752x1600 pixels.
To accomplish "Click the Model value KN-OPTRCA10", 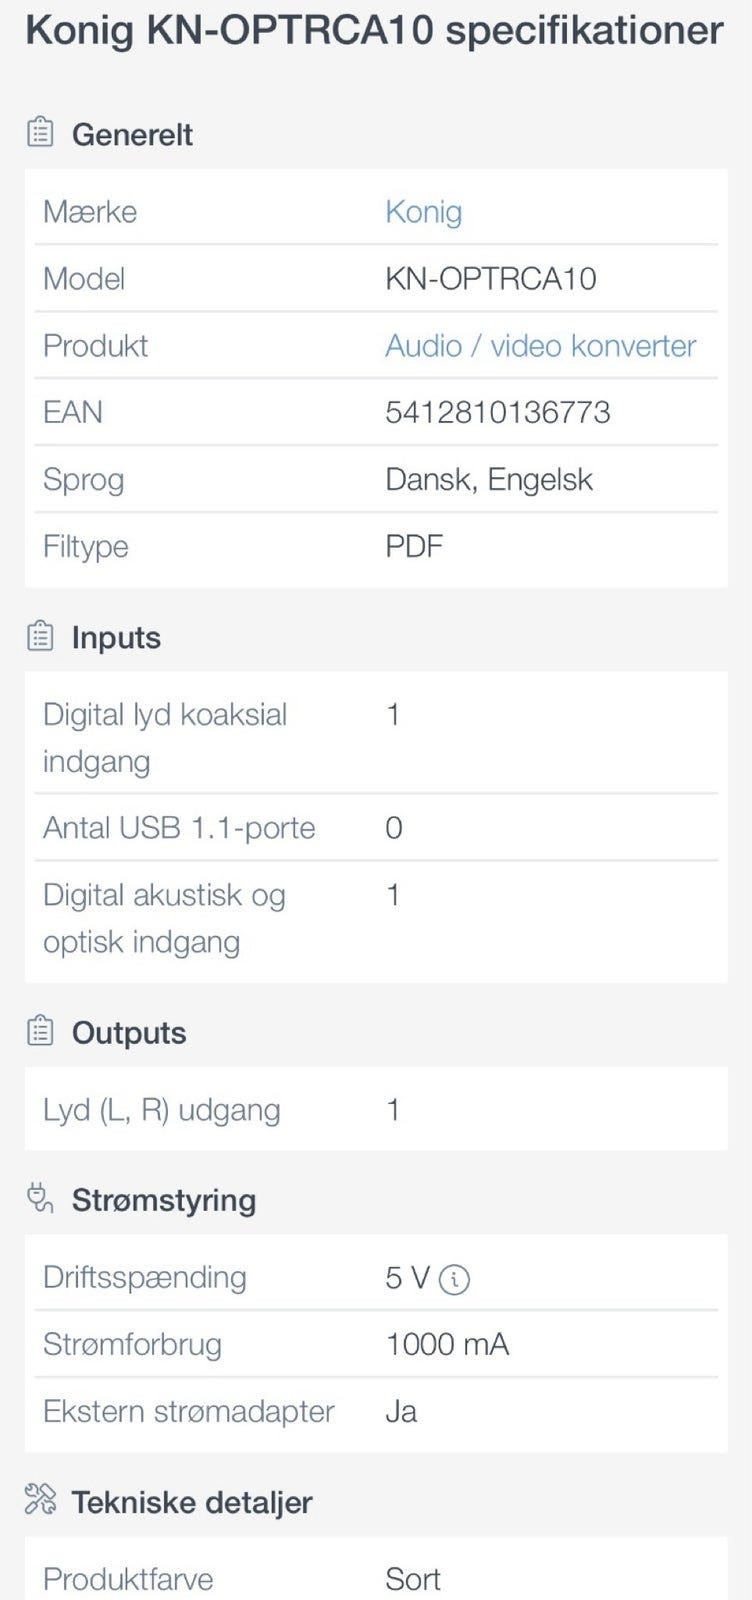I will [x=490, y=279].
